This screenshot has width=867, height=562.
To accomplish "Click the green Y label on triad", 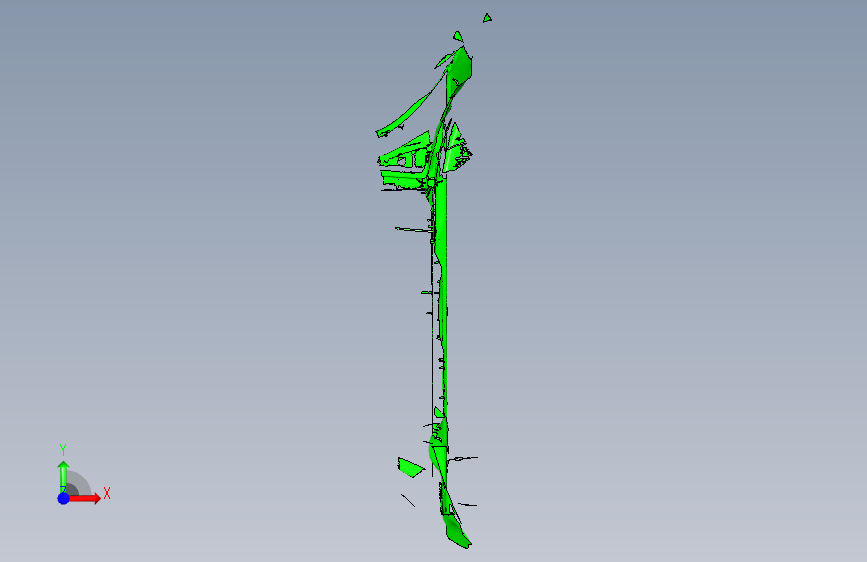I will tap(63, 450).
